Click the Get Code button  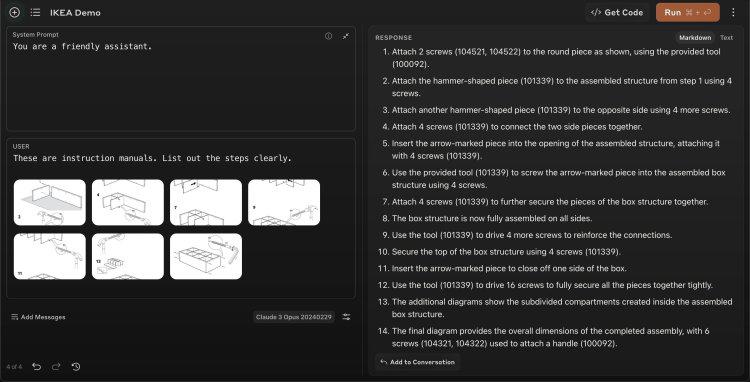click(617, 12)
